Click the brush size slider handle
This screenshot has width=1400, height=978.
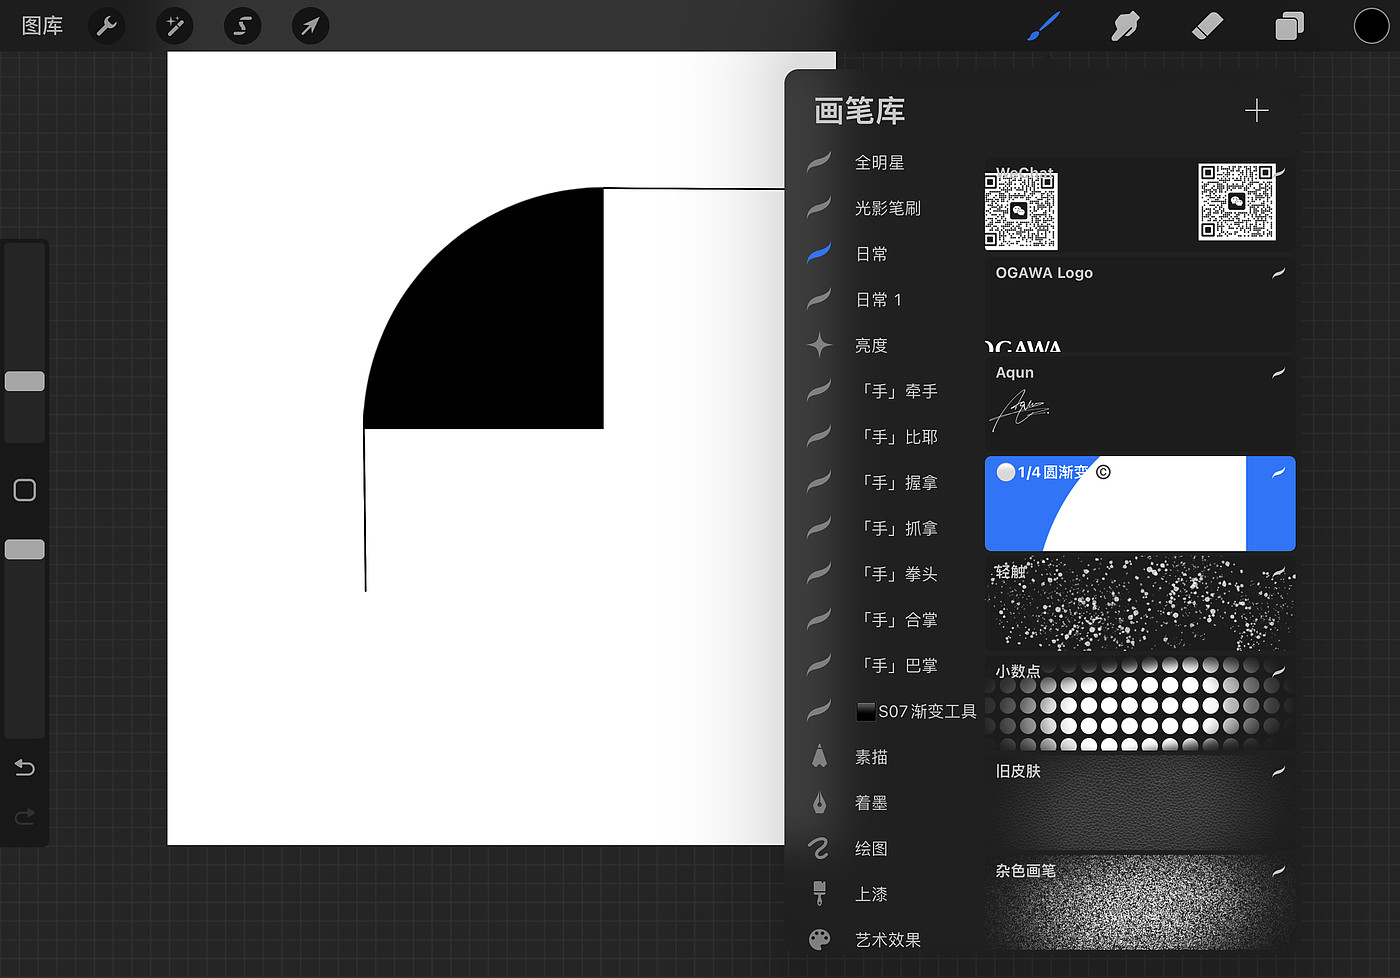pos(25,381)
